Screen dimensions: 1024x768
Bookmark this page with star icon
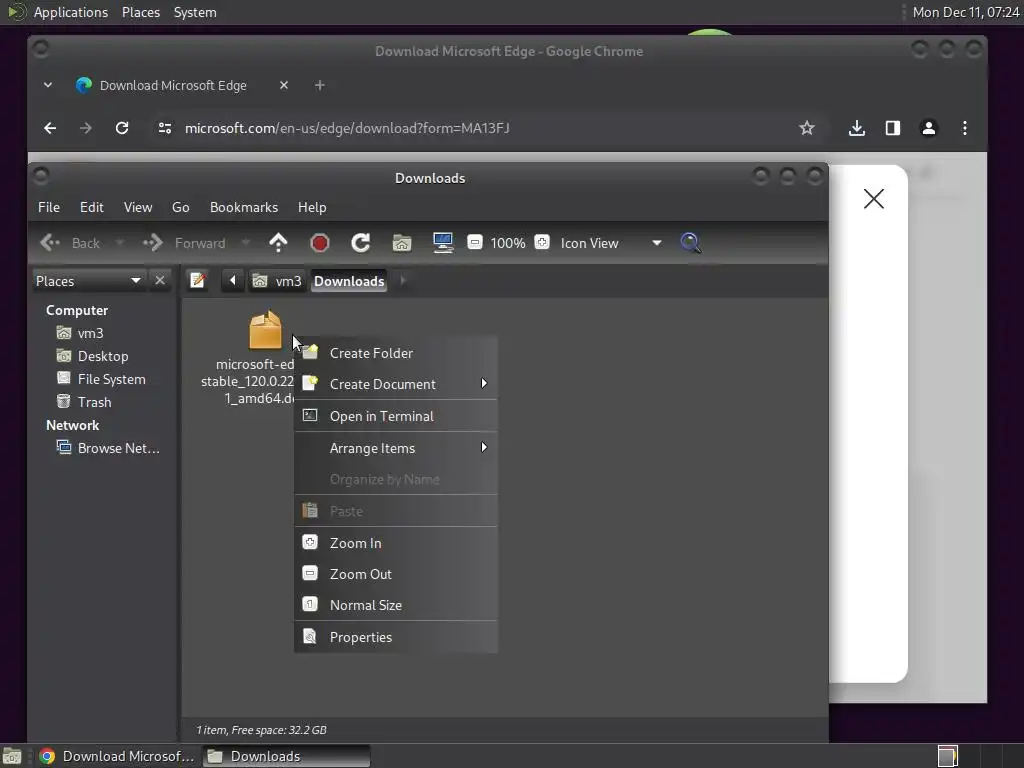point(807,128)
